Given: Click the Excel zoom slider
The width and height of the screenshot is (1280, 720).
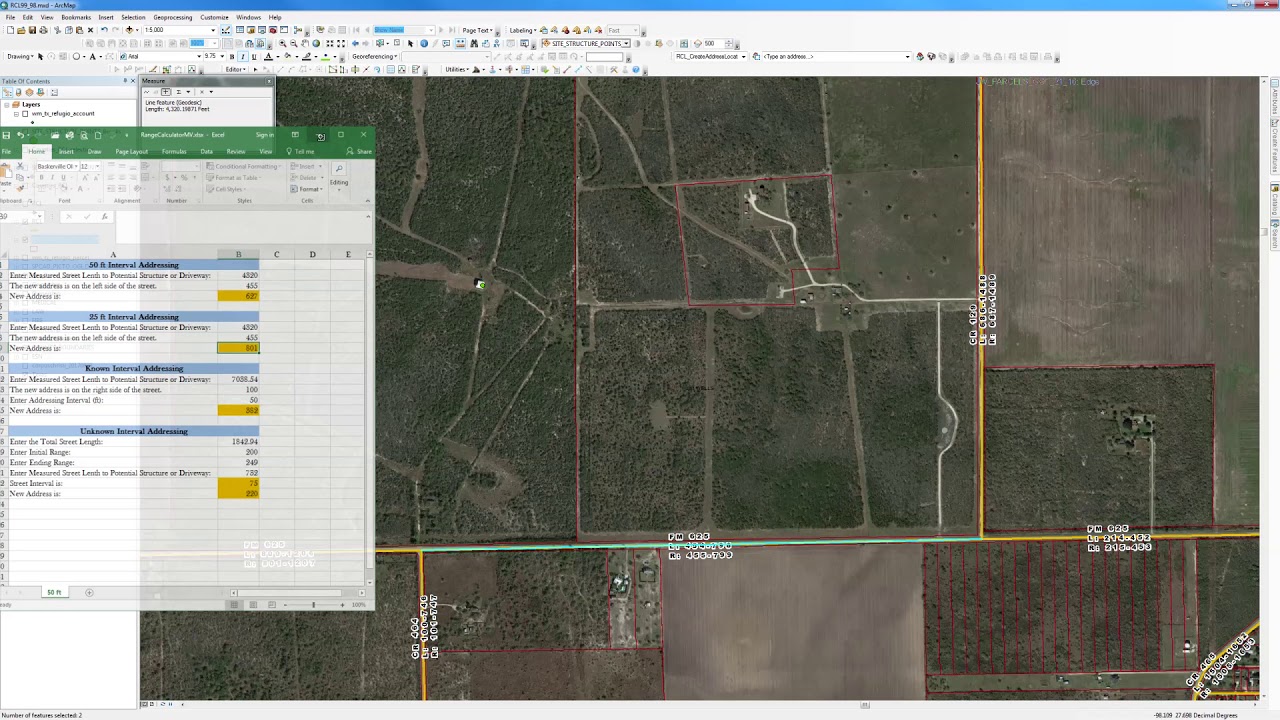Looking at the screenshot, I should [x=313, y=604].
